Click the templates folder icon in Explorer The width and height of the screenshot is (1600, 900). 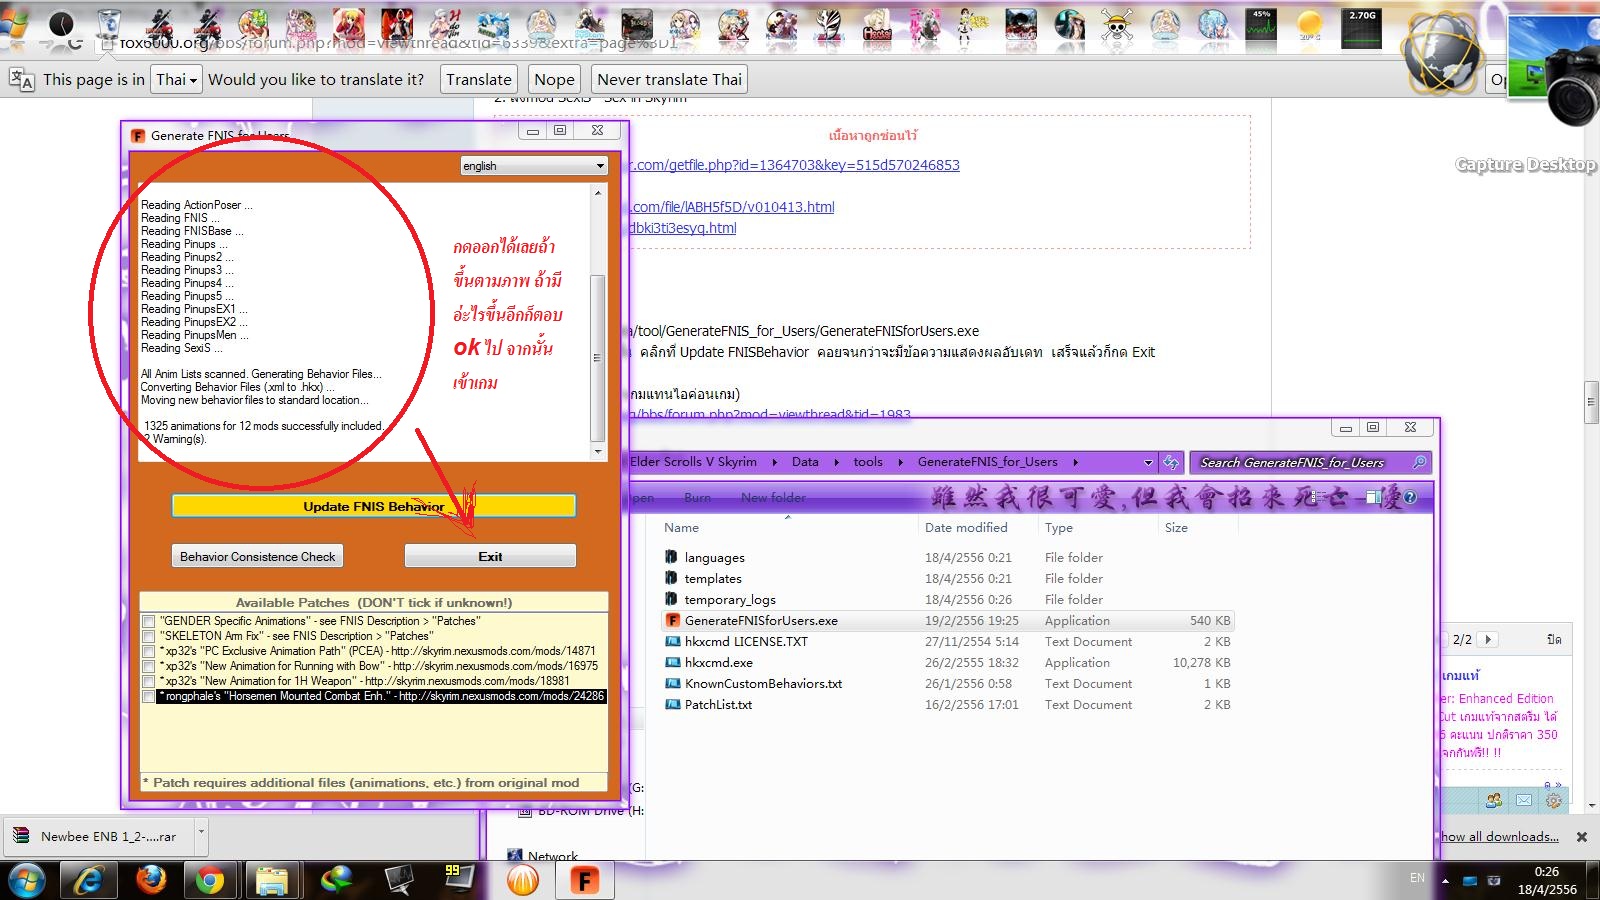point(671,578)
